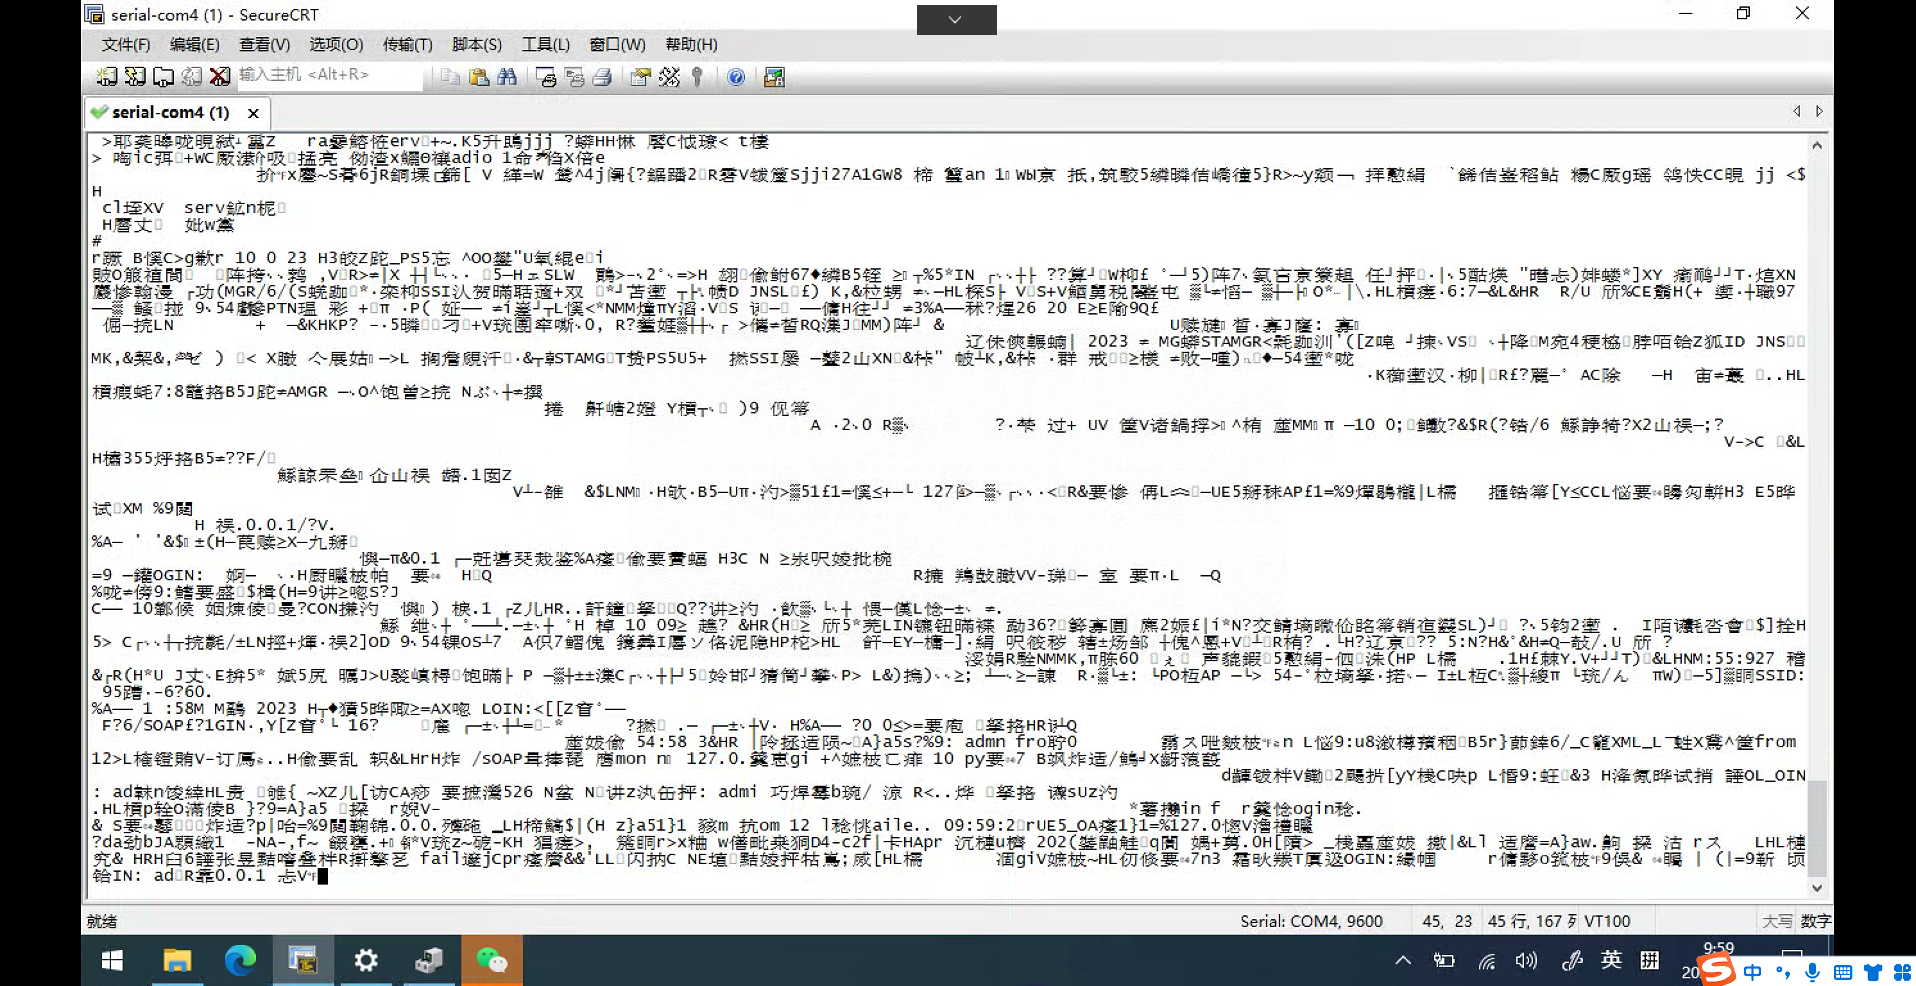Screen dimensions: 1916x986
Task: Toggle Sogou 中 Chinese/English mode
Action: click(x=1753, y=972)
